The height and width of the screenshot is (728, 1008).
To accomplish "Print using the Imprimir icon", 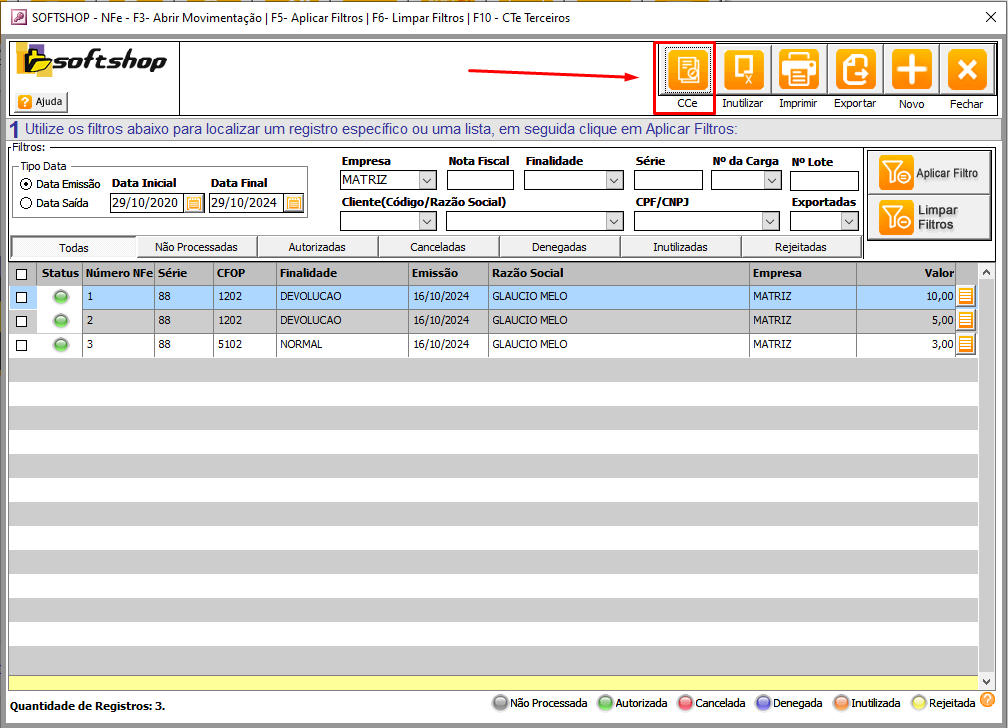I will pos(798,70).
